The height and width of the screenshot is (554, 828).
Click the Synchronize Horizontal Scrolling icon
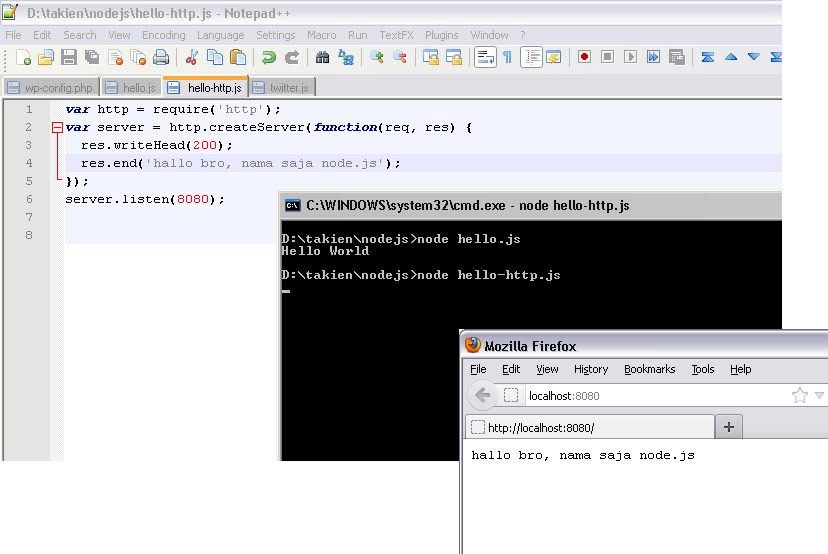[x=454, y=57]
